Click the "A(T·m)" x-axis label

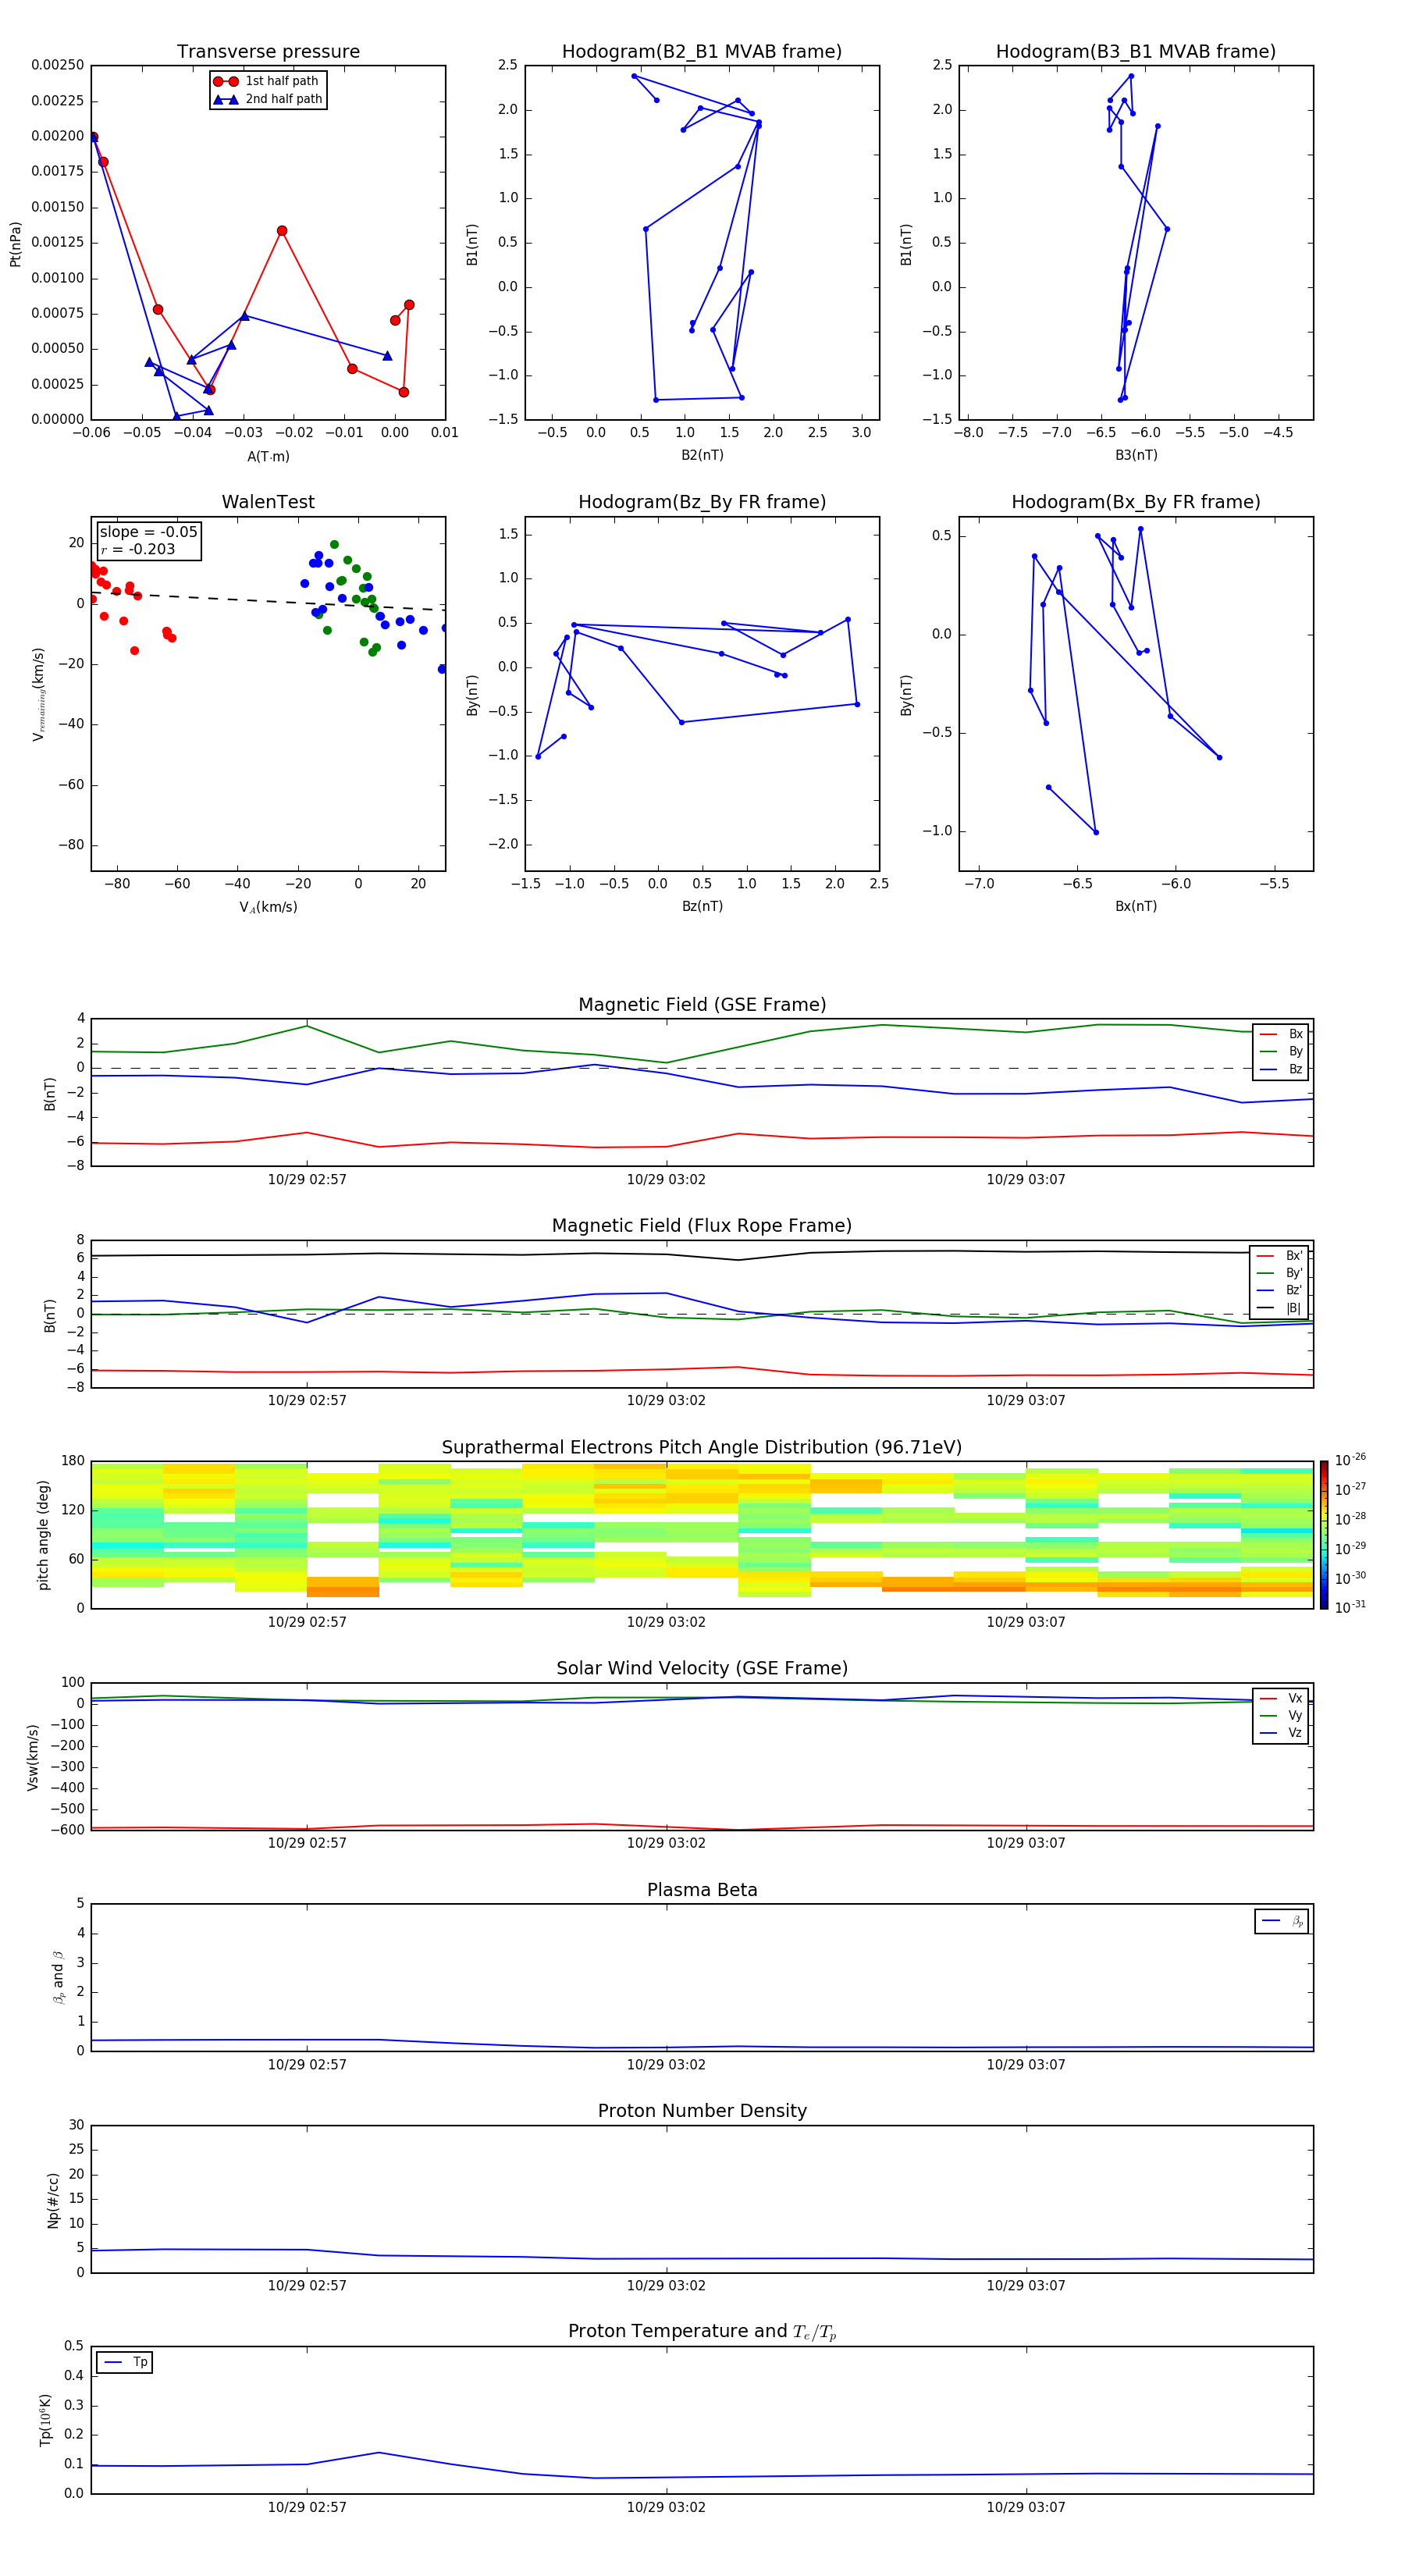268,457
